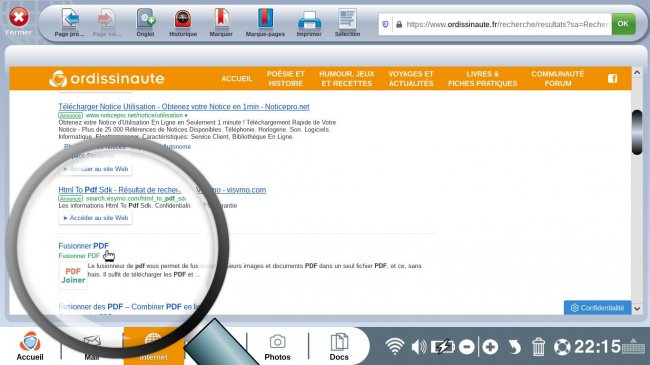Click the PDF Joiner thumbnail
Screen dimensions: 650x365
click(x=73, y=275)
